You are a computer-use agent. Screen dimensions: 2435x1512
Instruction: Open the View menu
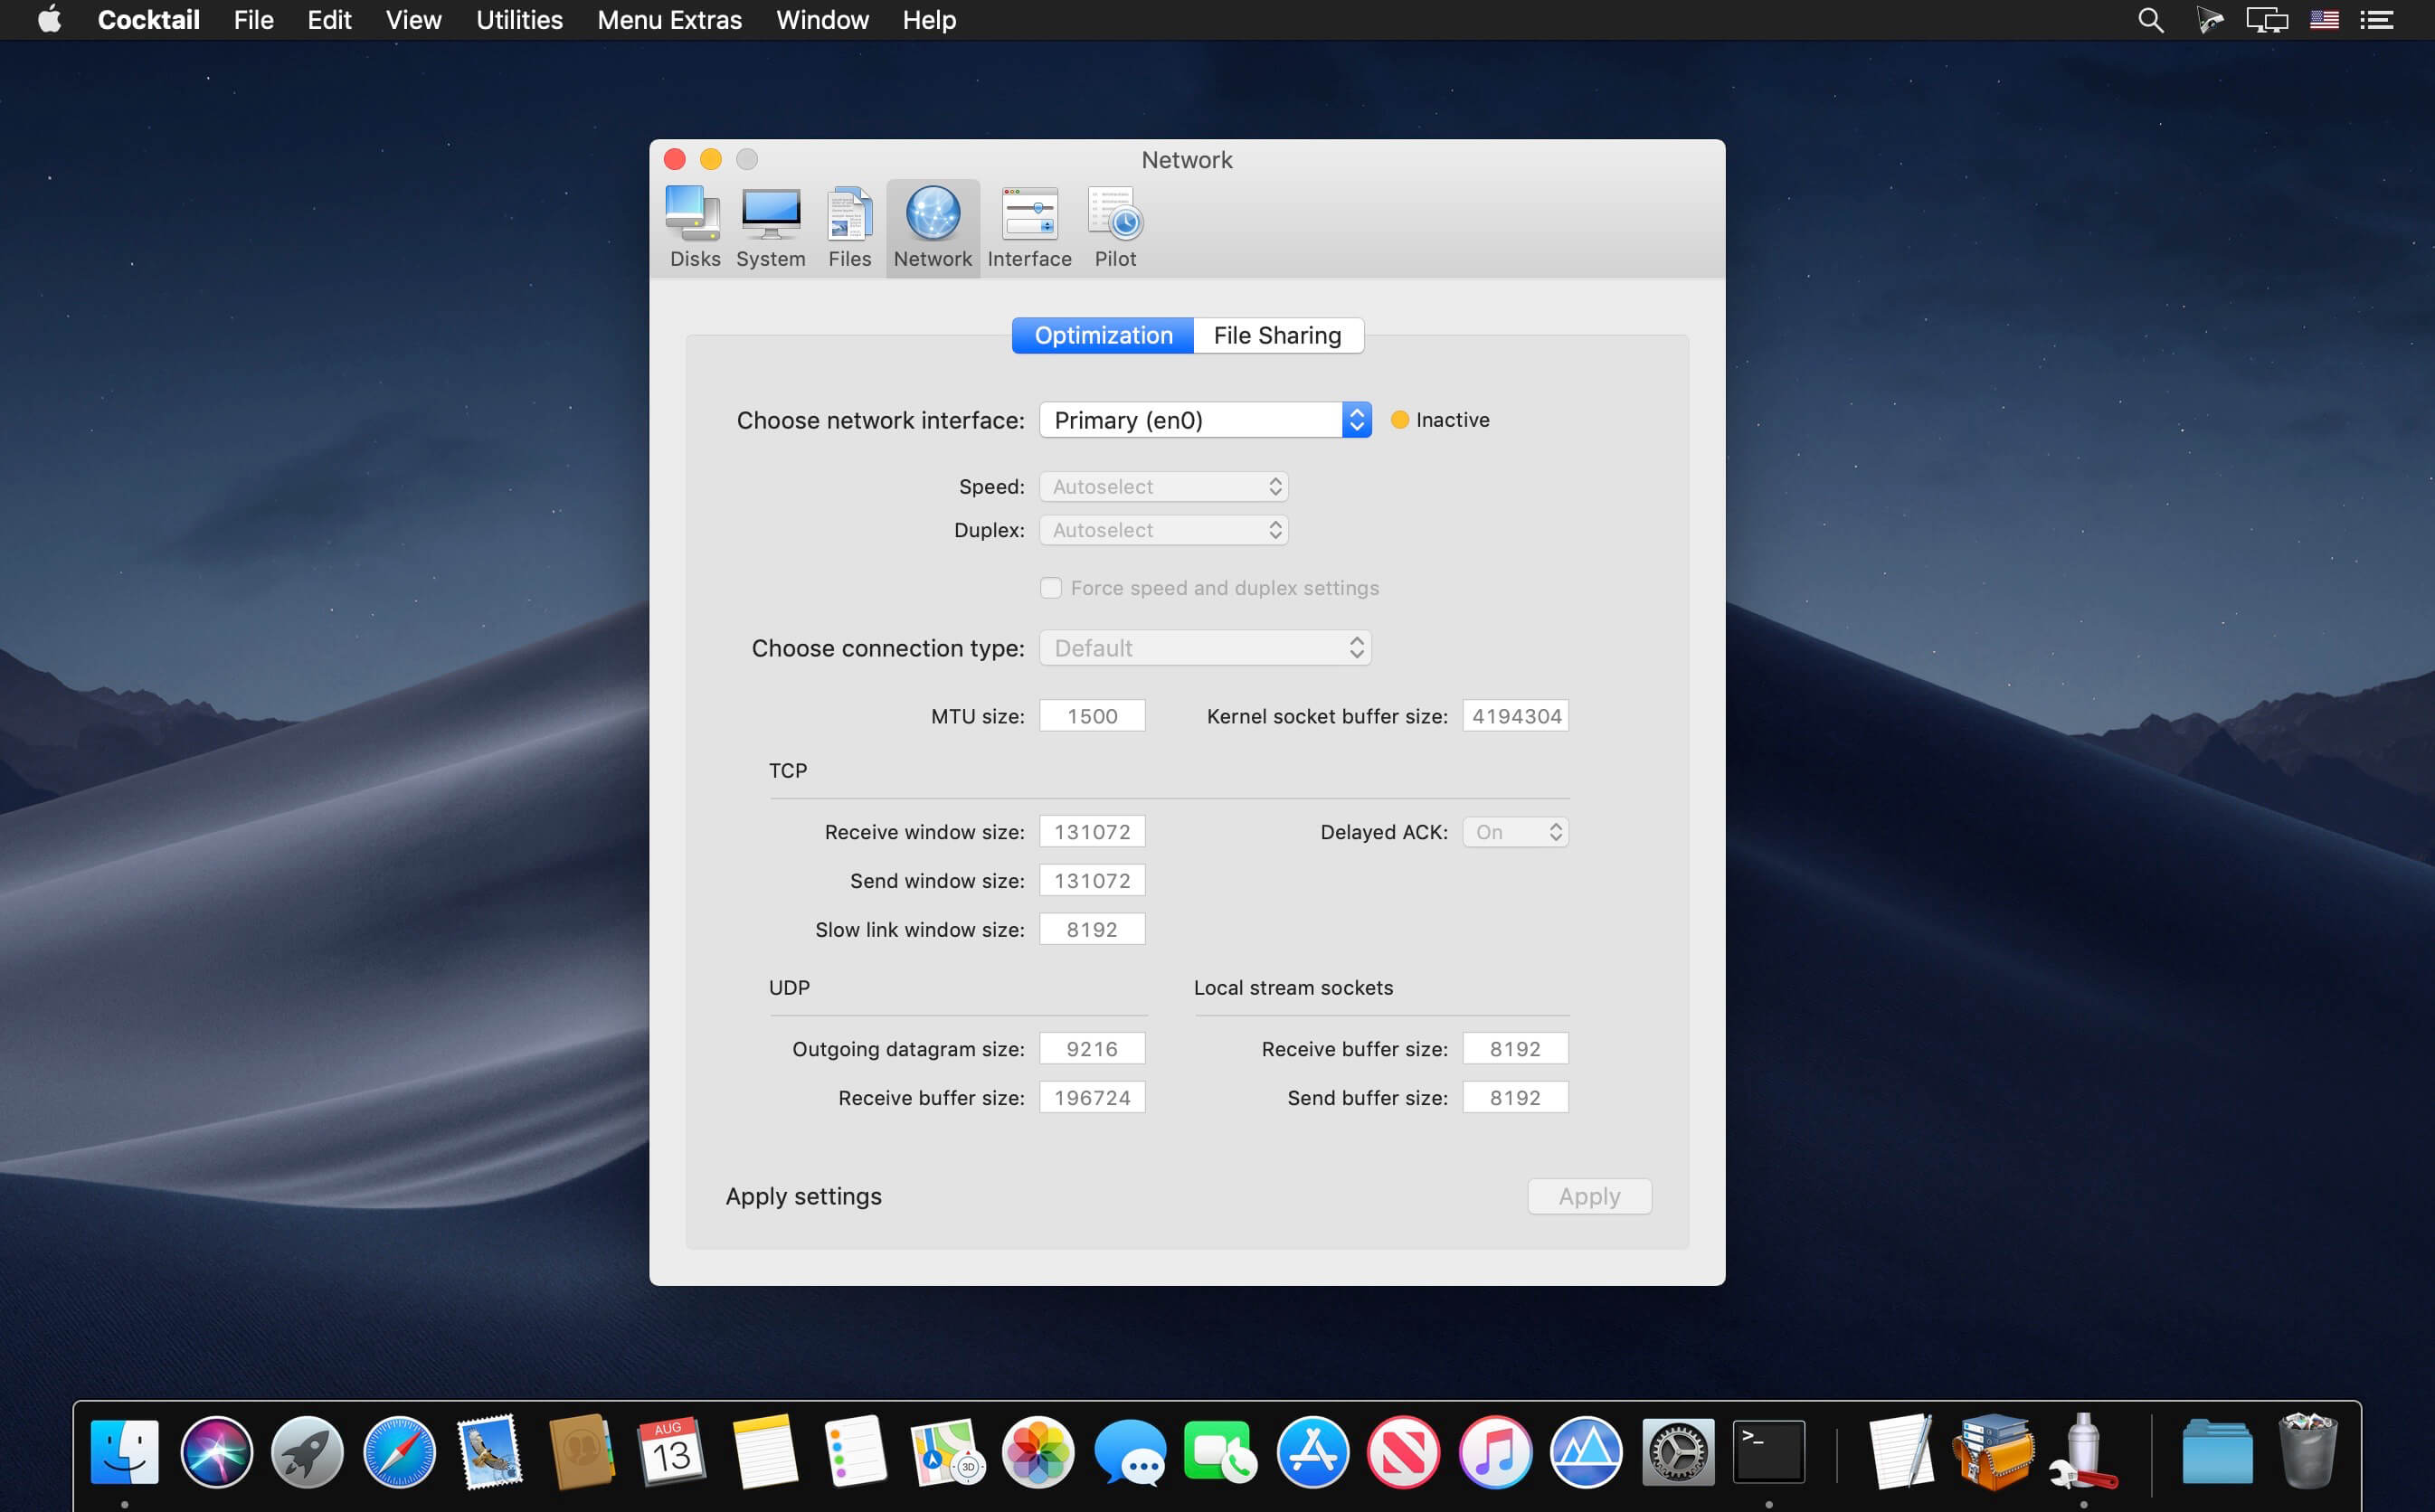413,20
